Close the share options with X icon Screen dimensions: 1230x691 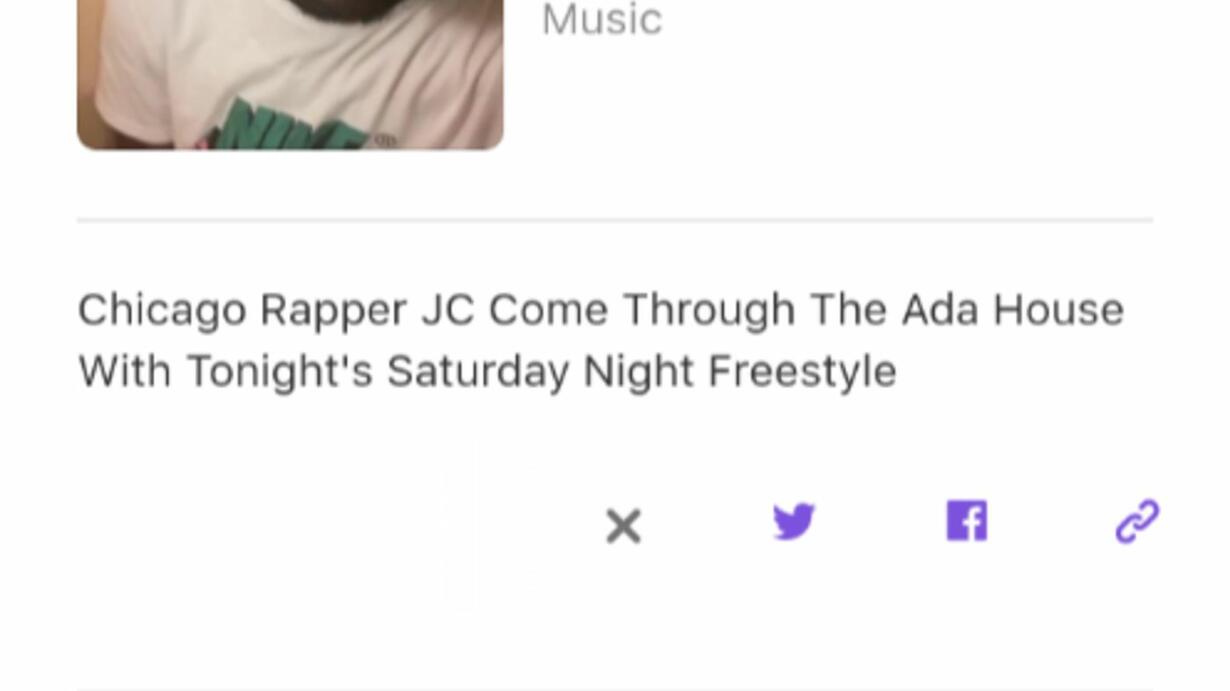(x=623, y=526)
